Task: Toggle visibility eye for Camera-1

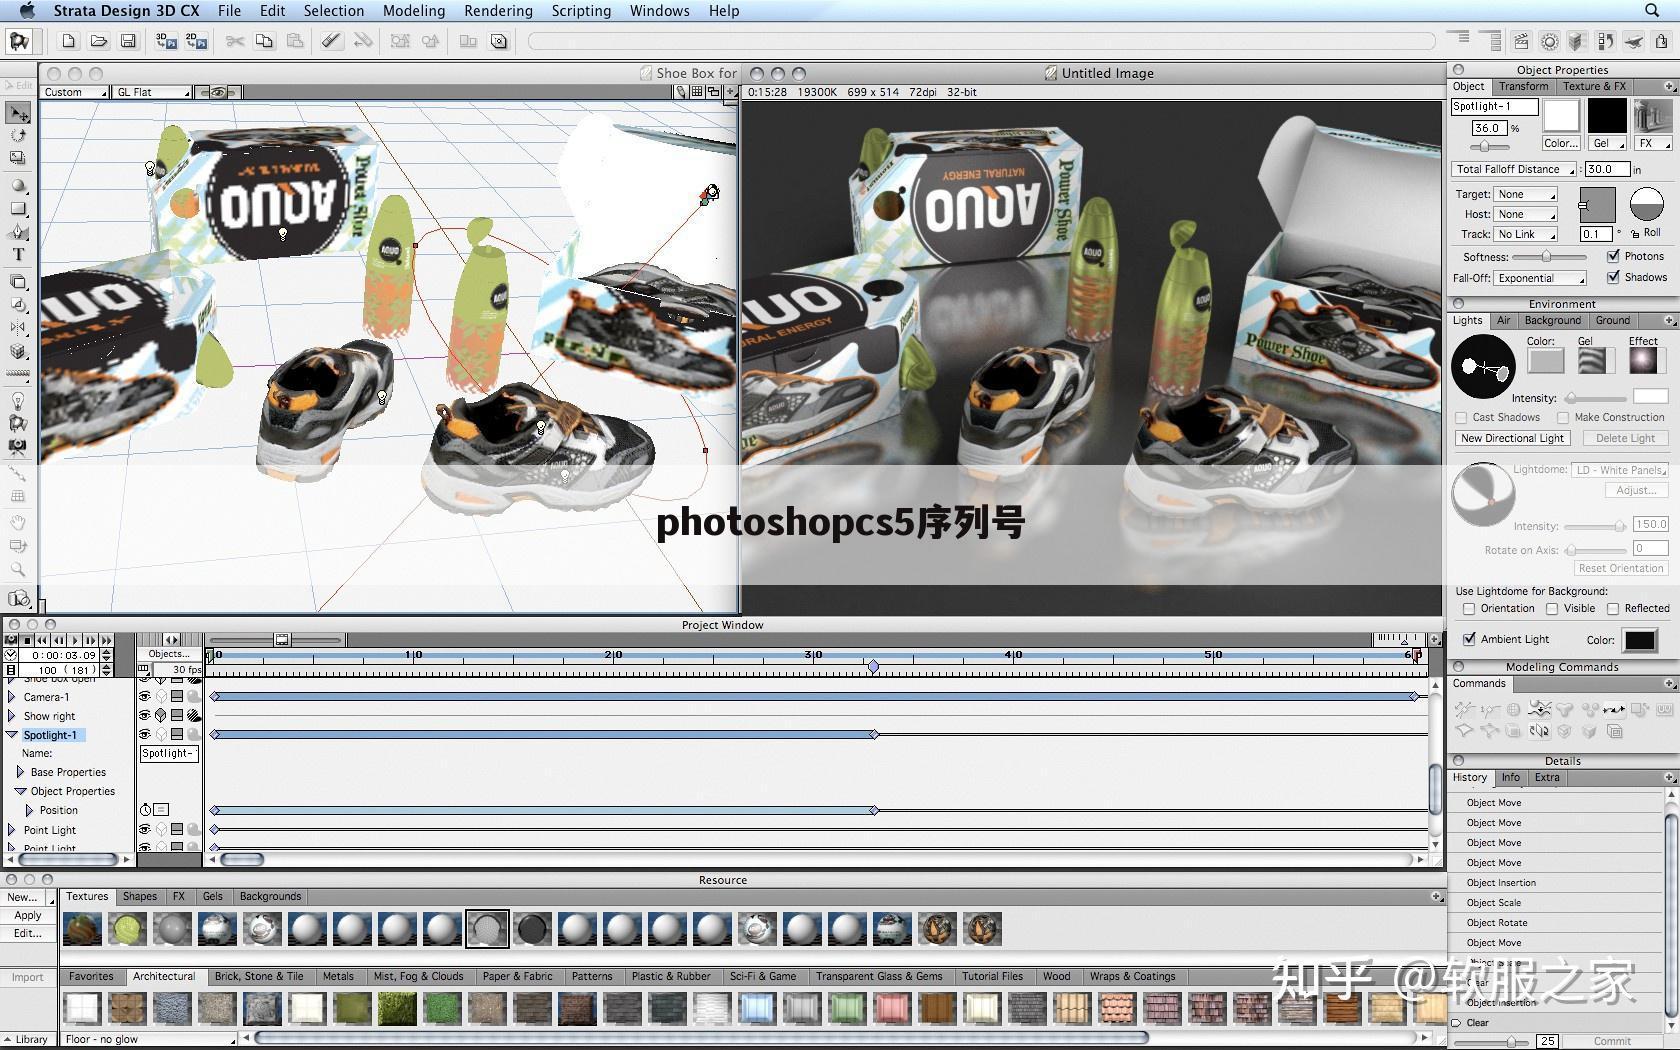Action: click(x=145, y=696)
